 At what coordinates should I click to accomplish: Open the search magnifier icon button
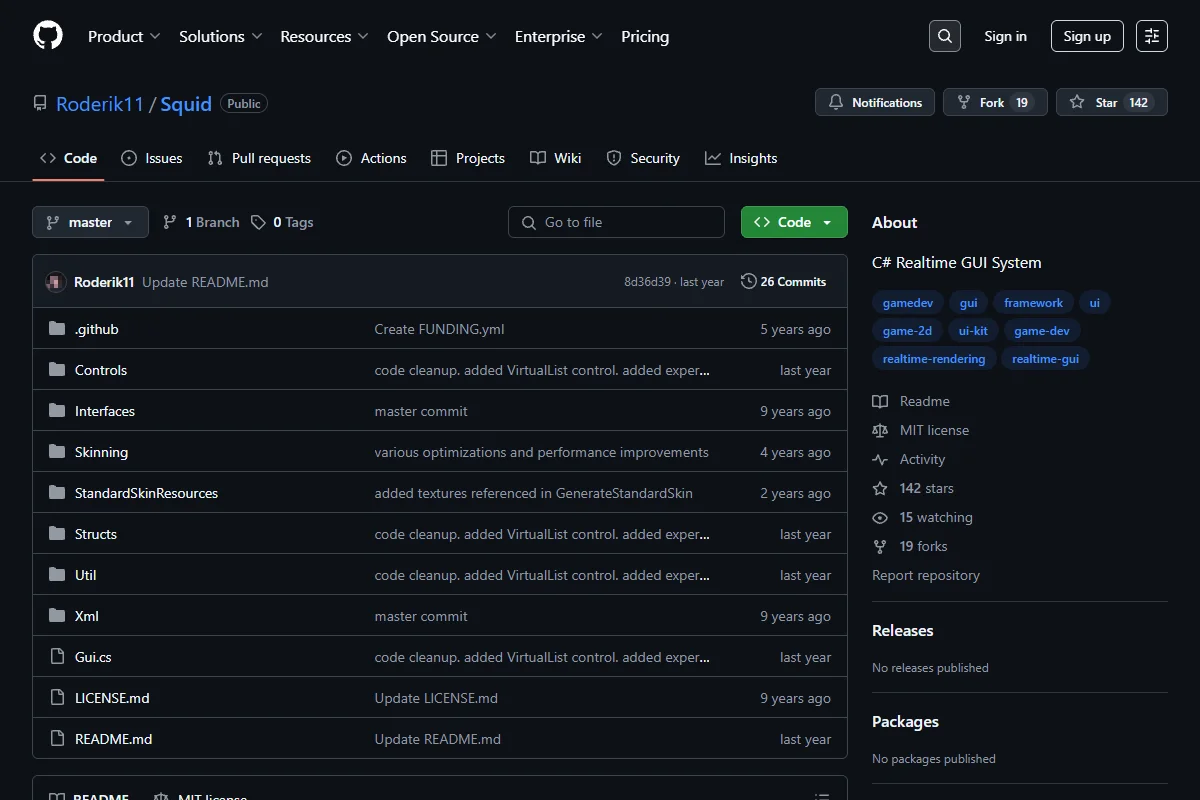[944, 36]
